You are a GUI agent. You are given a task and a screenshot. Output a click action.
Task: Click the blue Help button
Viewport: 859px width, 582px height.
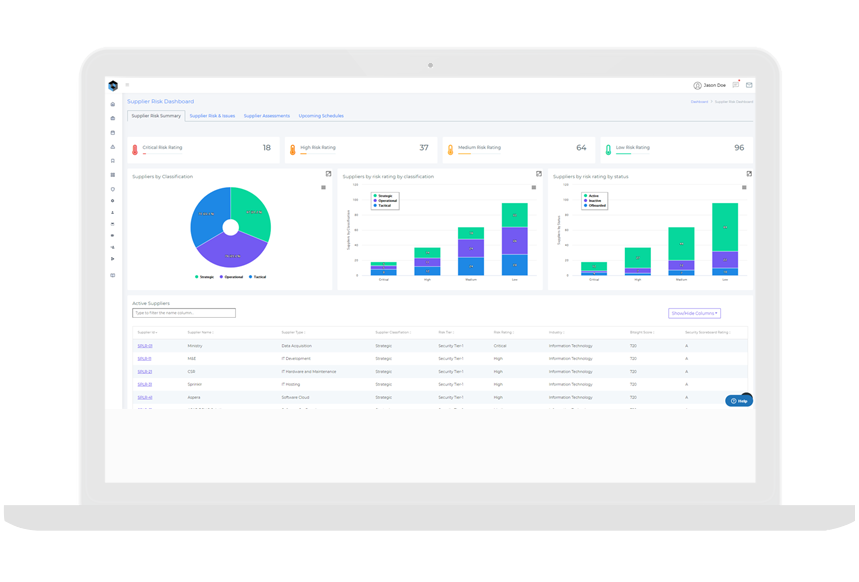(x=738, y=401)
